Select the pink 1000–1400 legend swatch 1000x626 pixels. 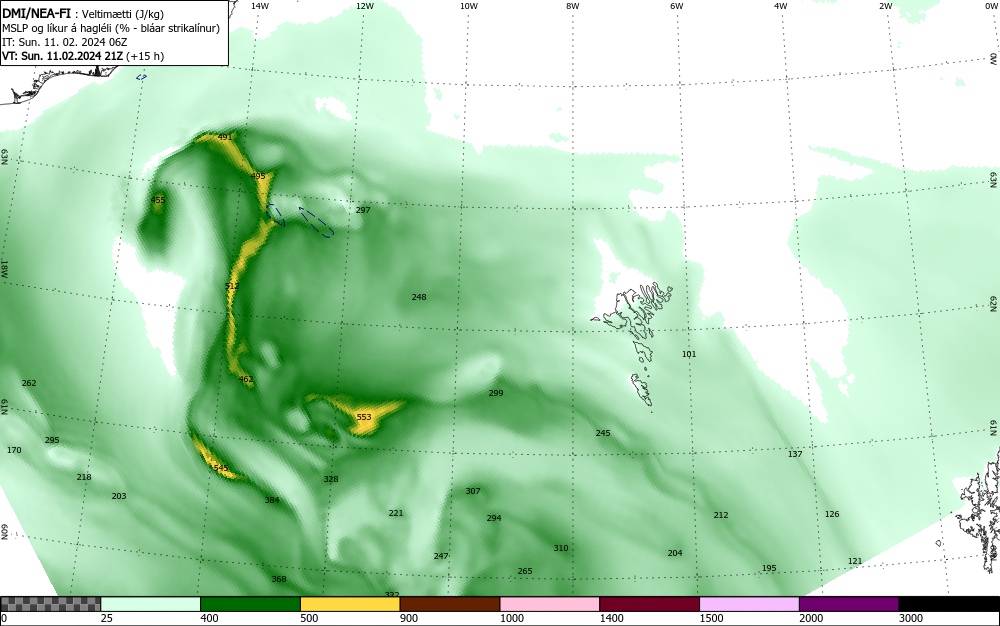pos(550,604)
